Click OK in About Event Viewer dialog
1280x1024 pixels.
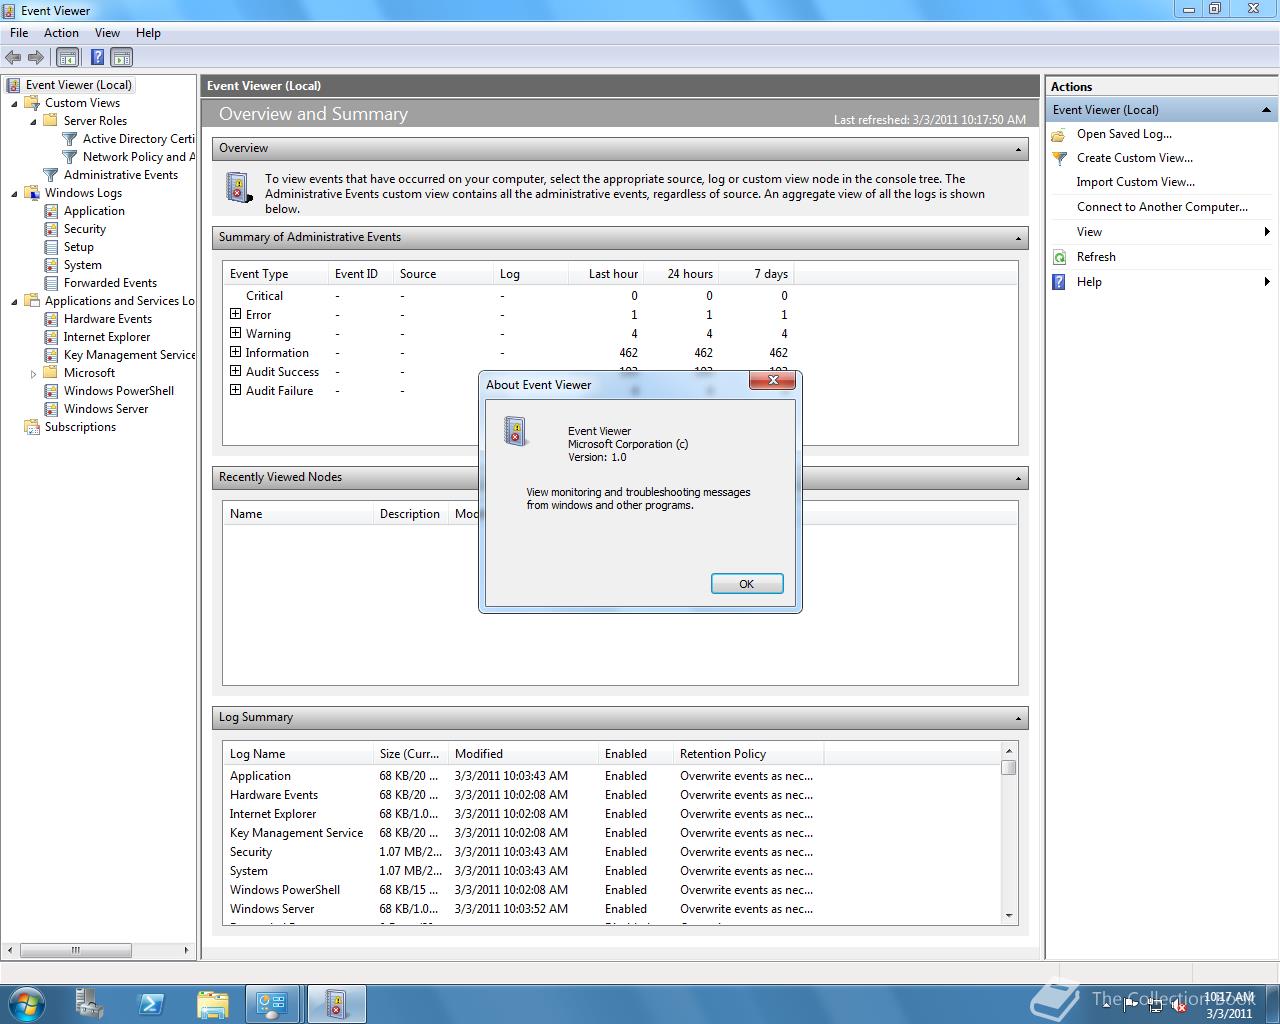pos(747,584)
